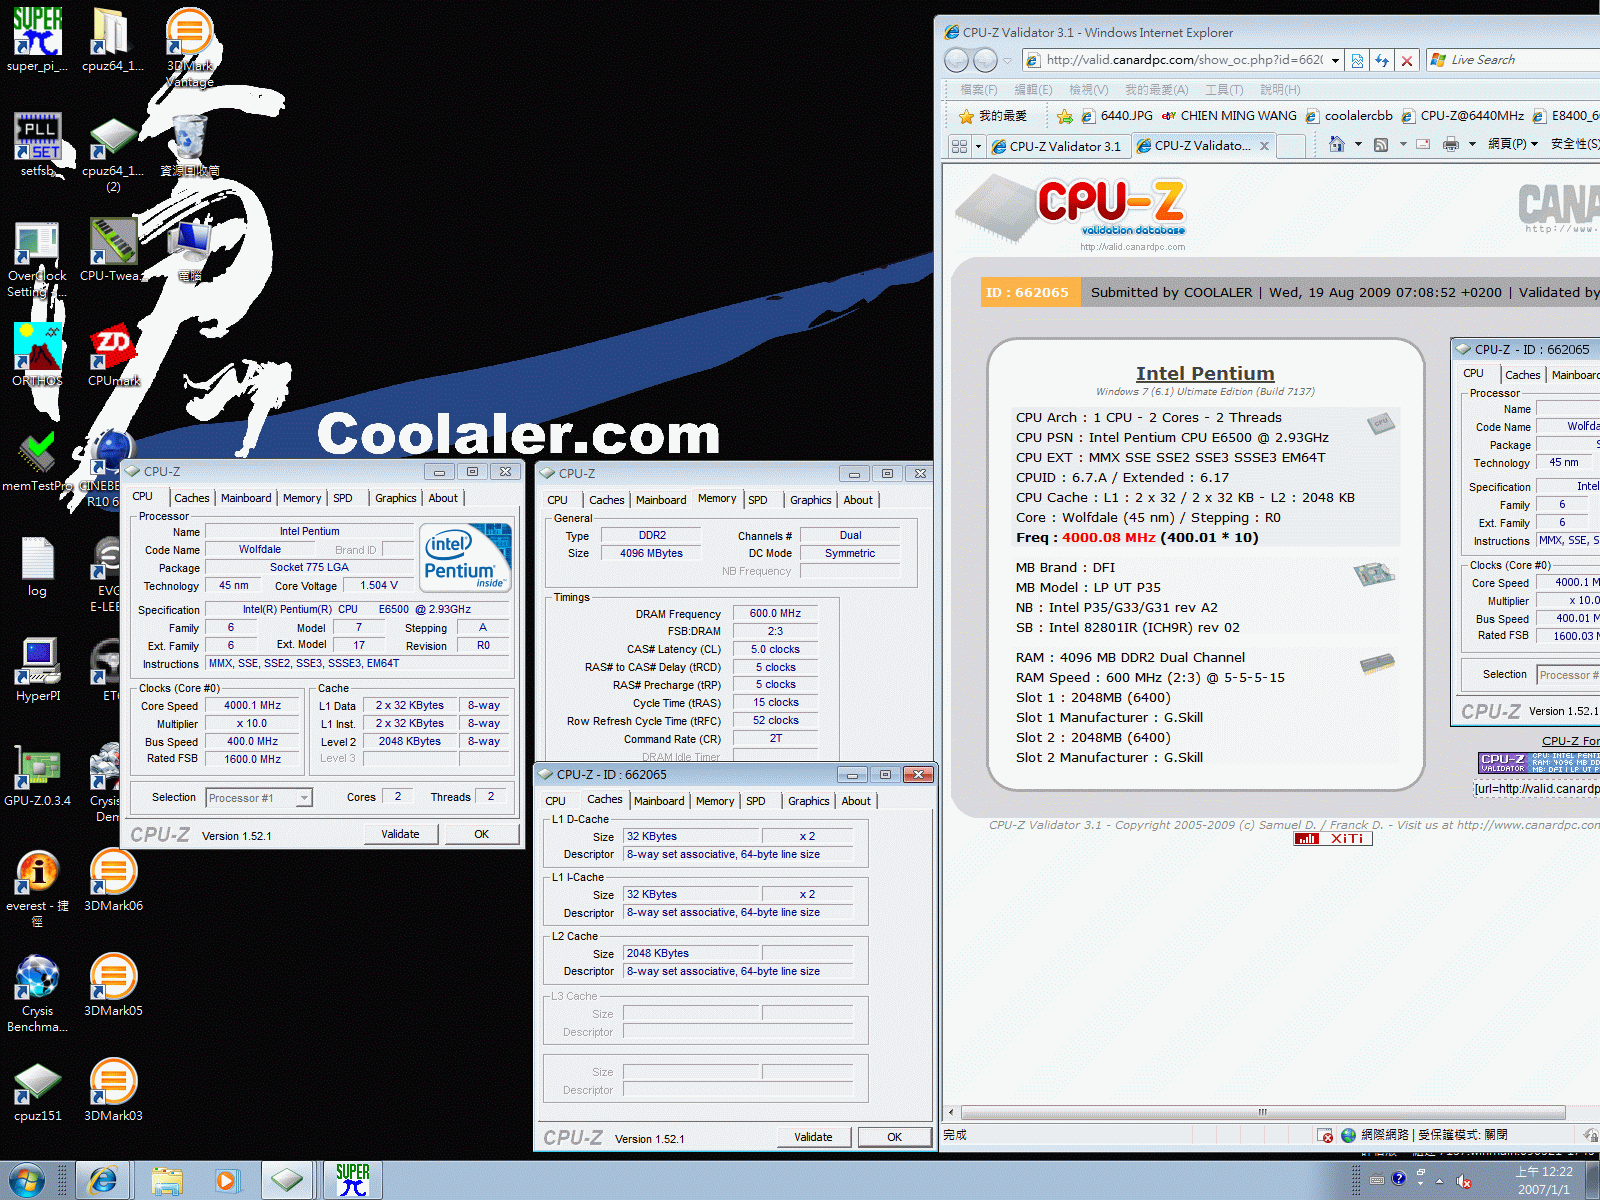Open the ORTHOS desktop shortcut

click(x=37, y=355)
